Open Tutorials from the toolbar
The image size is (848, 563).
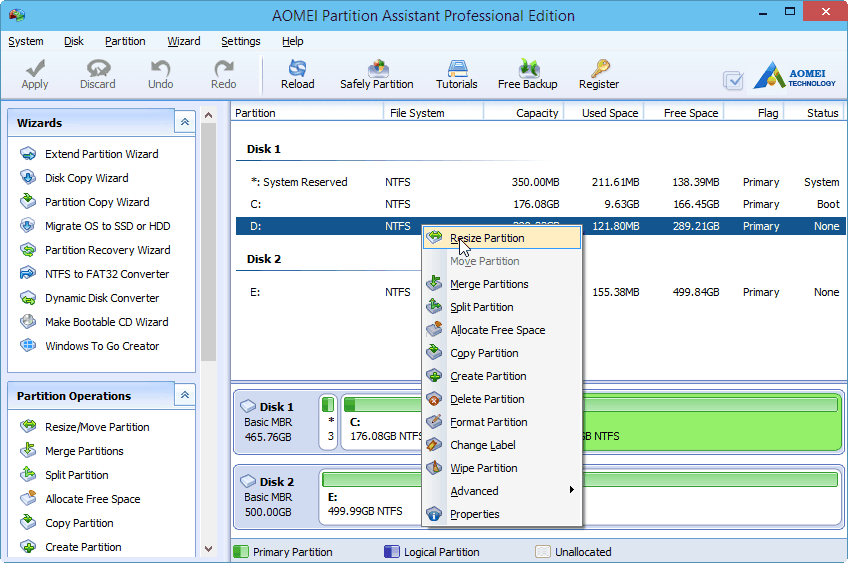(457, 74)
